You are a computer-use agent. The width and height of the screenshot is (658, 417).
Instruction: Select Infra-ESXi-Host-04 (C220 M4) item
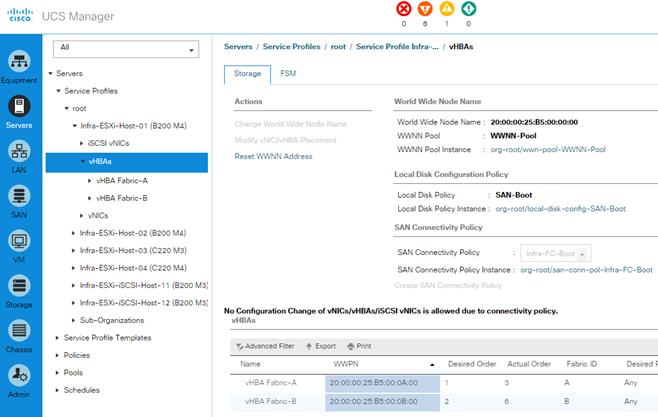[x=133, y=268]
